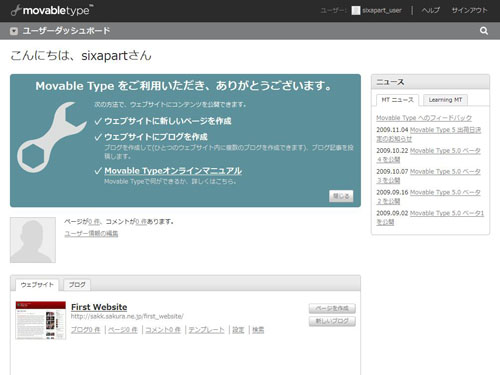Click the first_website URL text
This screenshot has width=500, height=375.
click(x=127, y=316)
